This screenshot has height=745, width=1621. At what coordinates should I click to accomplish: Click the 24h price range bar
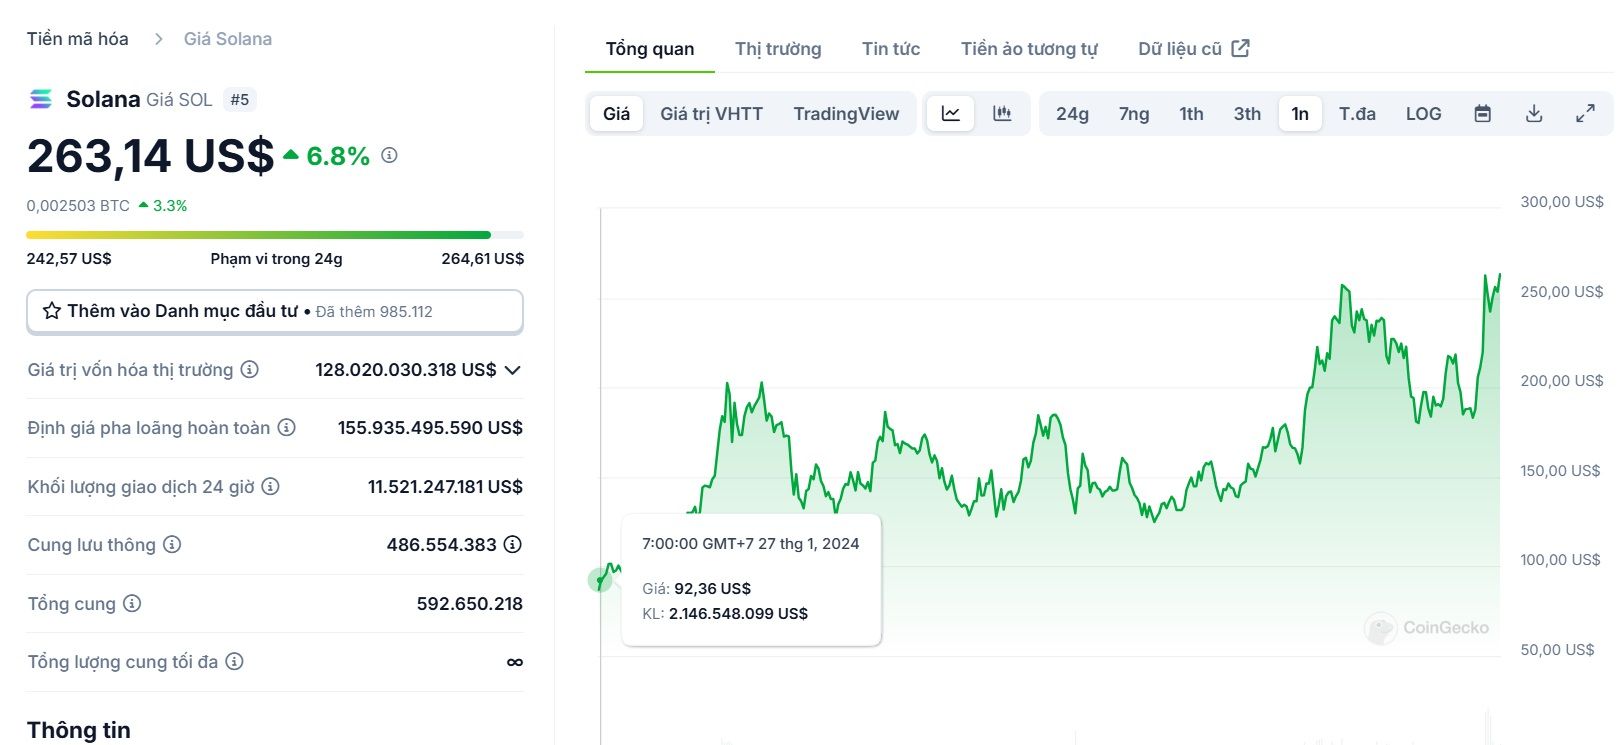pyautogui.click(x=275, y=235)
